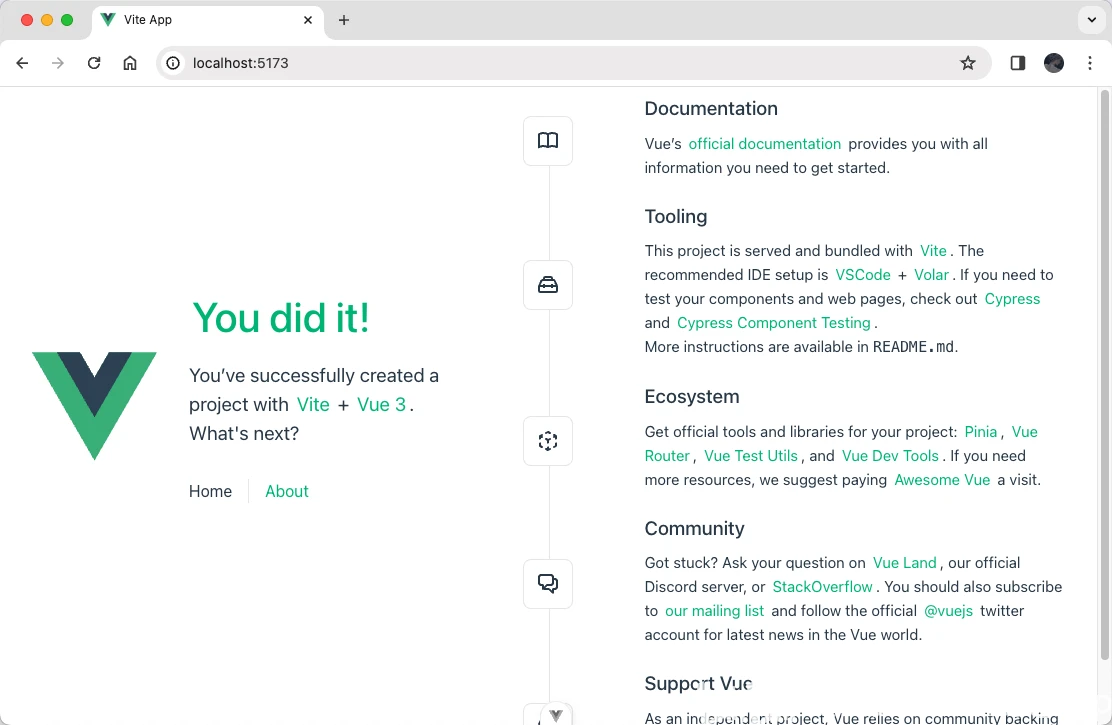This screenshot has width=1112, height=725.
Task: Visit the Cypress Component Testing link
Action: tap(774, 323)
